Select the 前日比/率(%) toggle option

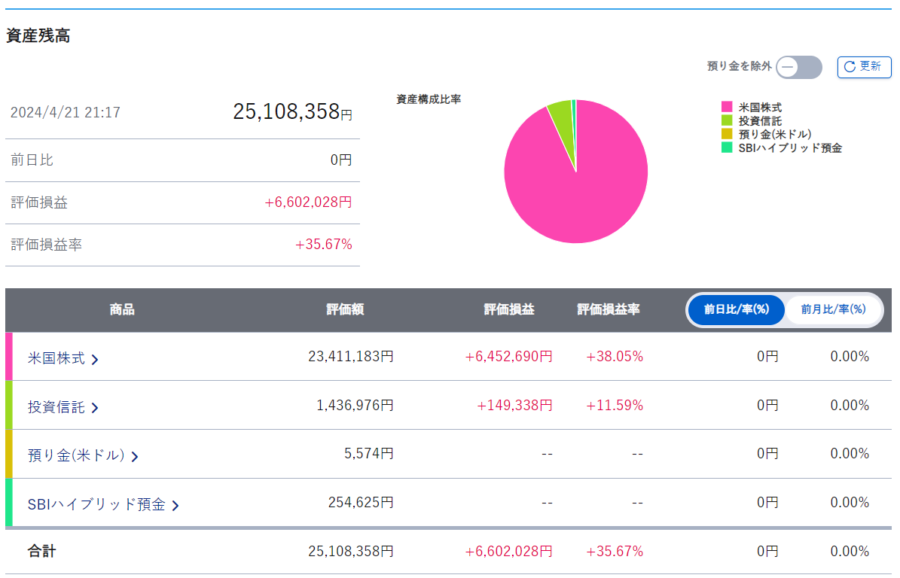pos(735,310)
